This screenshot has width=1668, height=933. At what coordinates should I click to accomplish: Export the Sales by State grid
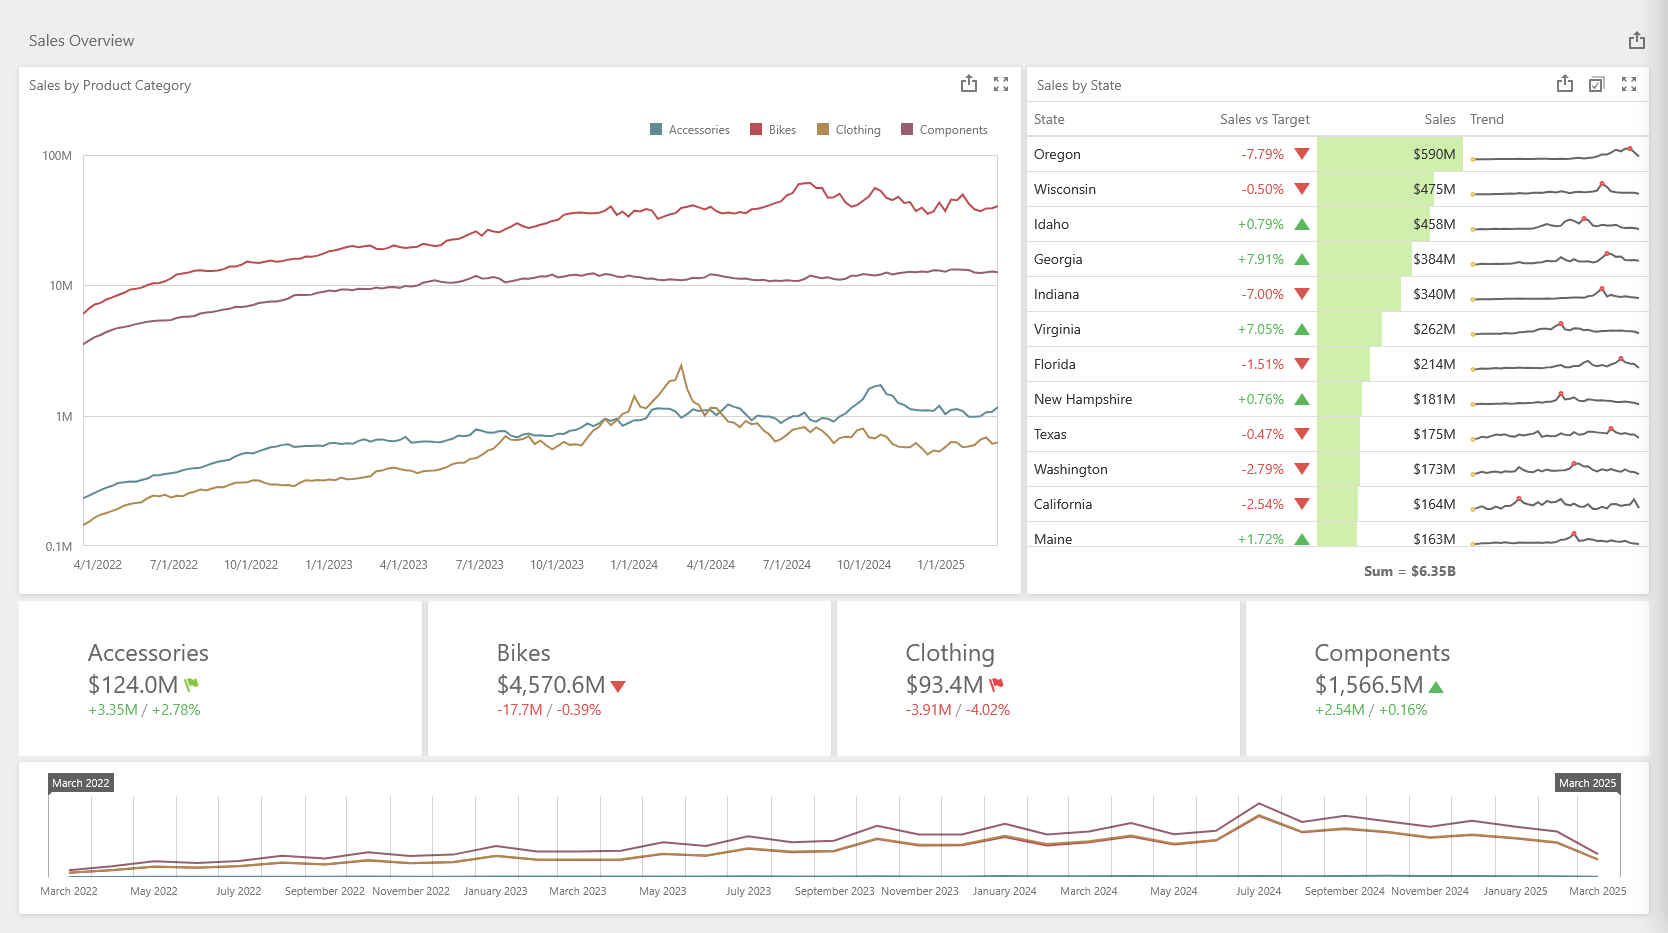pos(1564,85)
